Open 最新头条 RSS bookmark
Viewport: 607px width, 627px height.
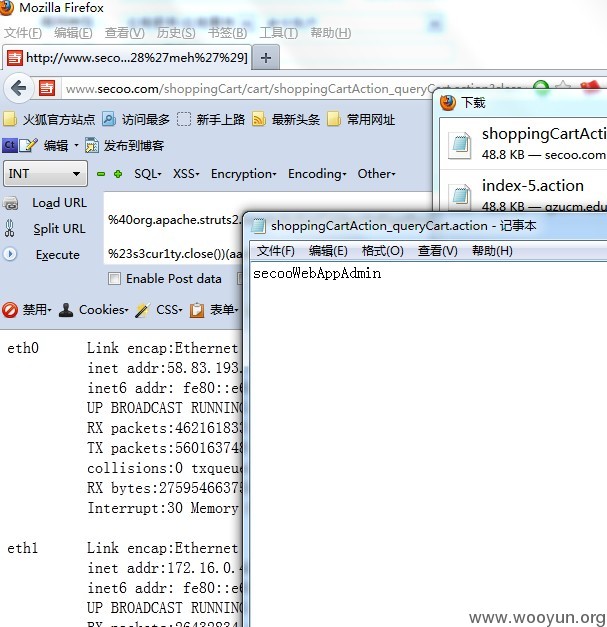pos(286,119)
